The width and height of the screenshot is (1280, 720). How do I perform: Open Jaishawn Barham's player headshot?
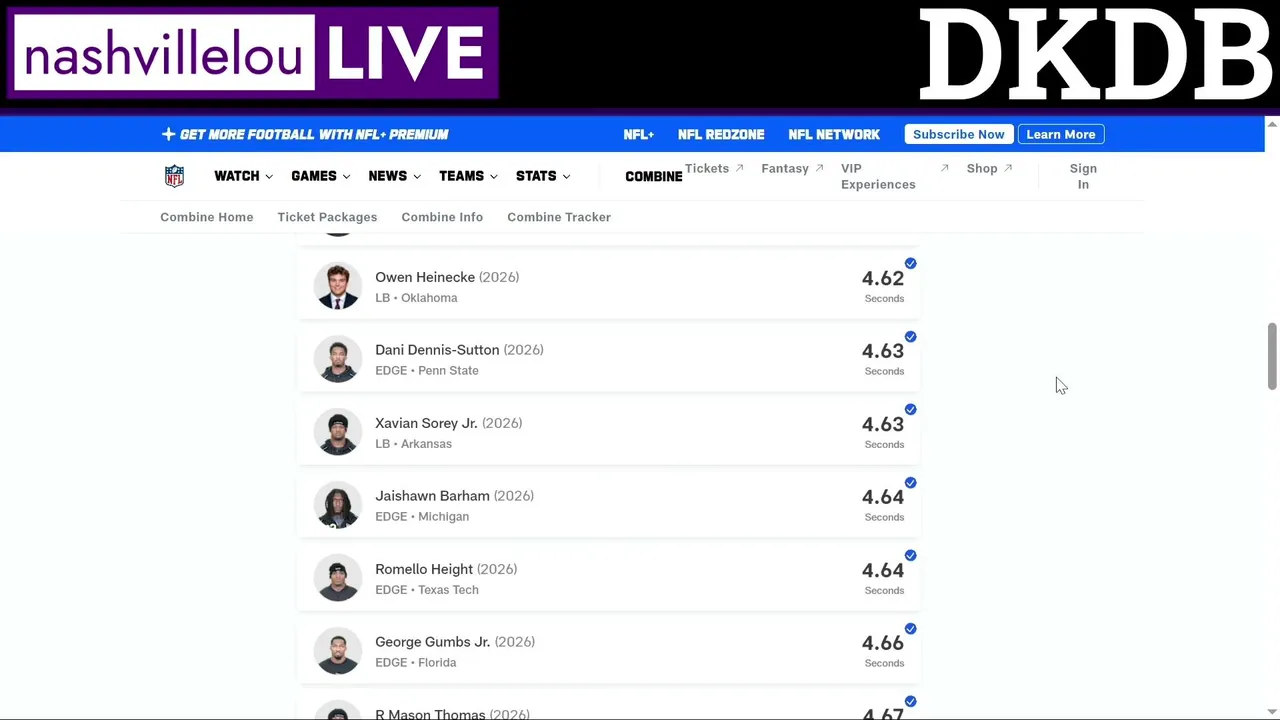click(337, 505)
